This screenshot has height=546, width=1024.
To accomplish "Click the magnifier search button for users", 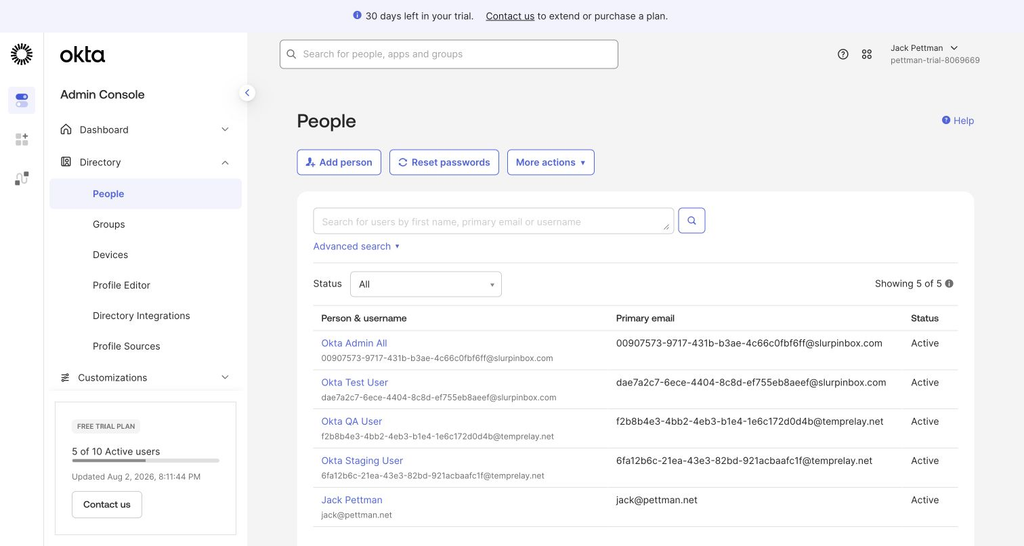I will (692, 221).
